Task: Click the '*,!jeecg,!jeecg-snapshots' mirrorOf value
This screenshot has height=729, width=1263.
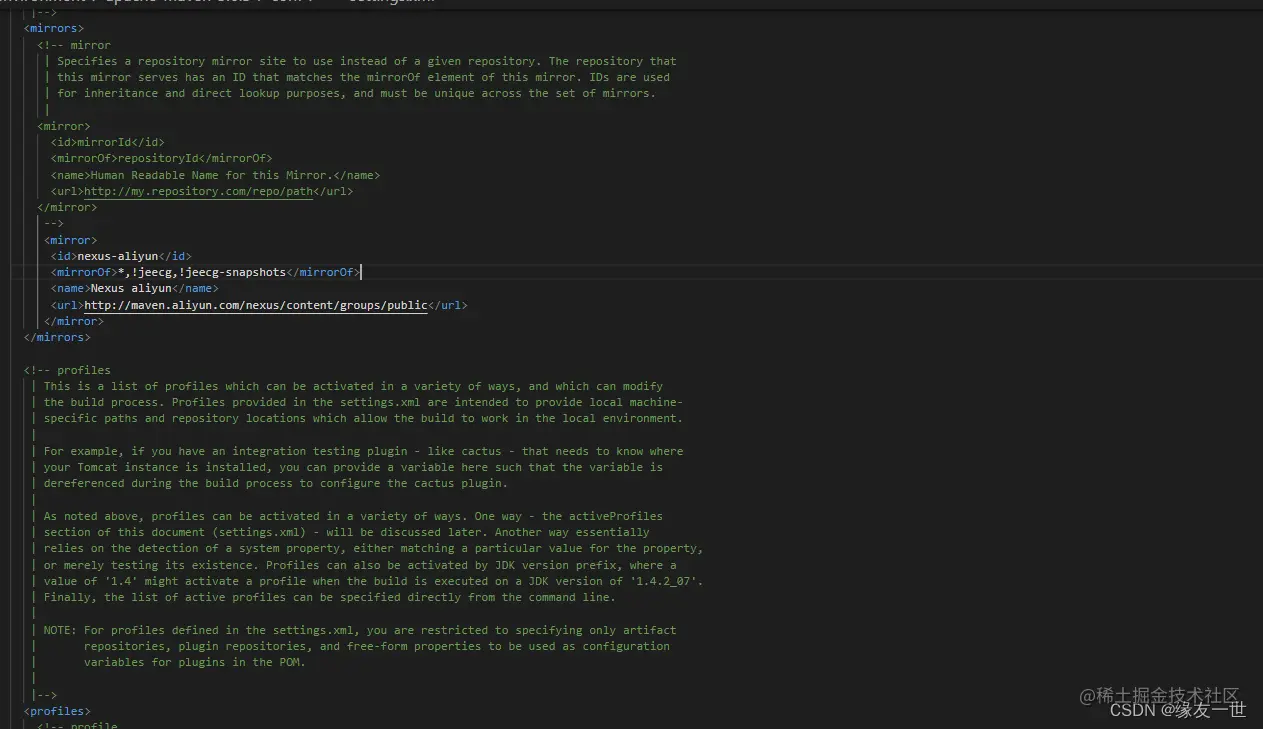Action: pos(202,272)
